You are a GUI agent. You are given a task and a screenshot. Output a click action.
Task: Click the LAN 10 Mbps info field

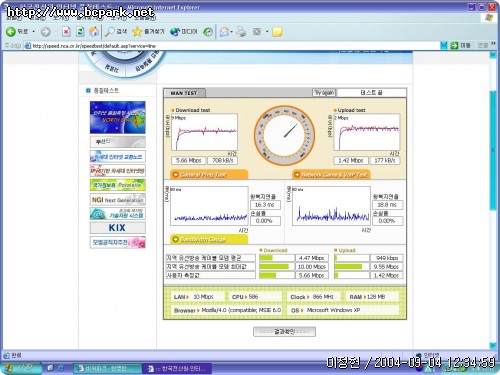click(x=197, y=297)
